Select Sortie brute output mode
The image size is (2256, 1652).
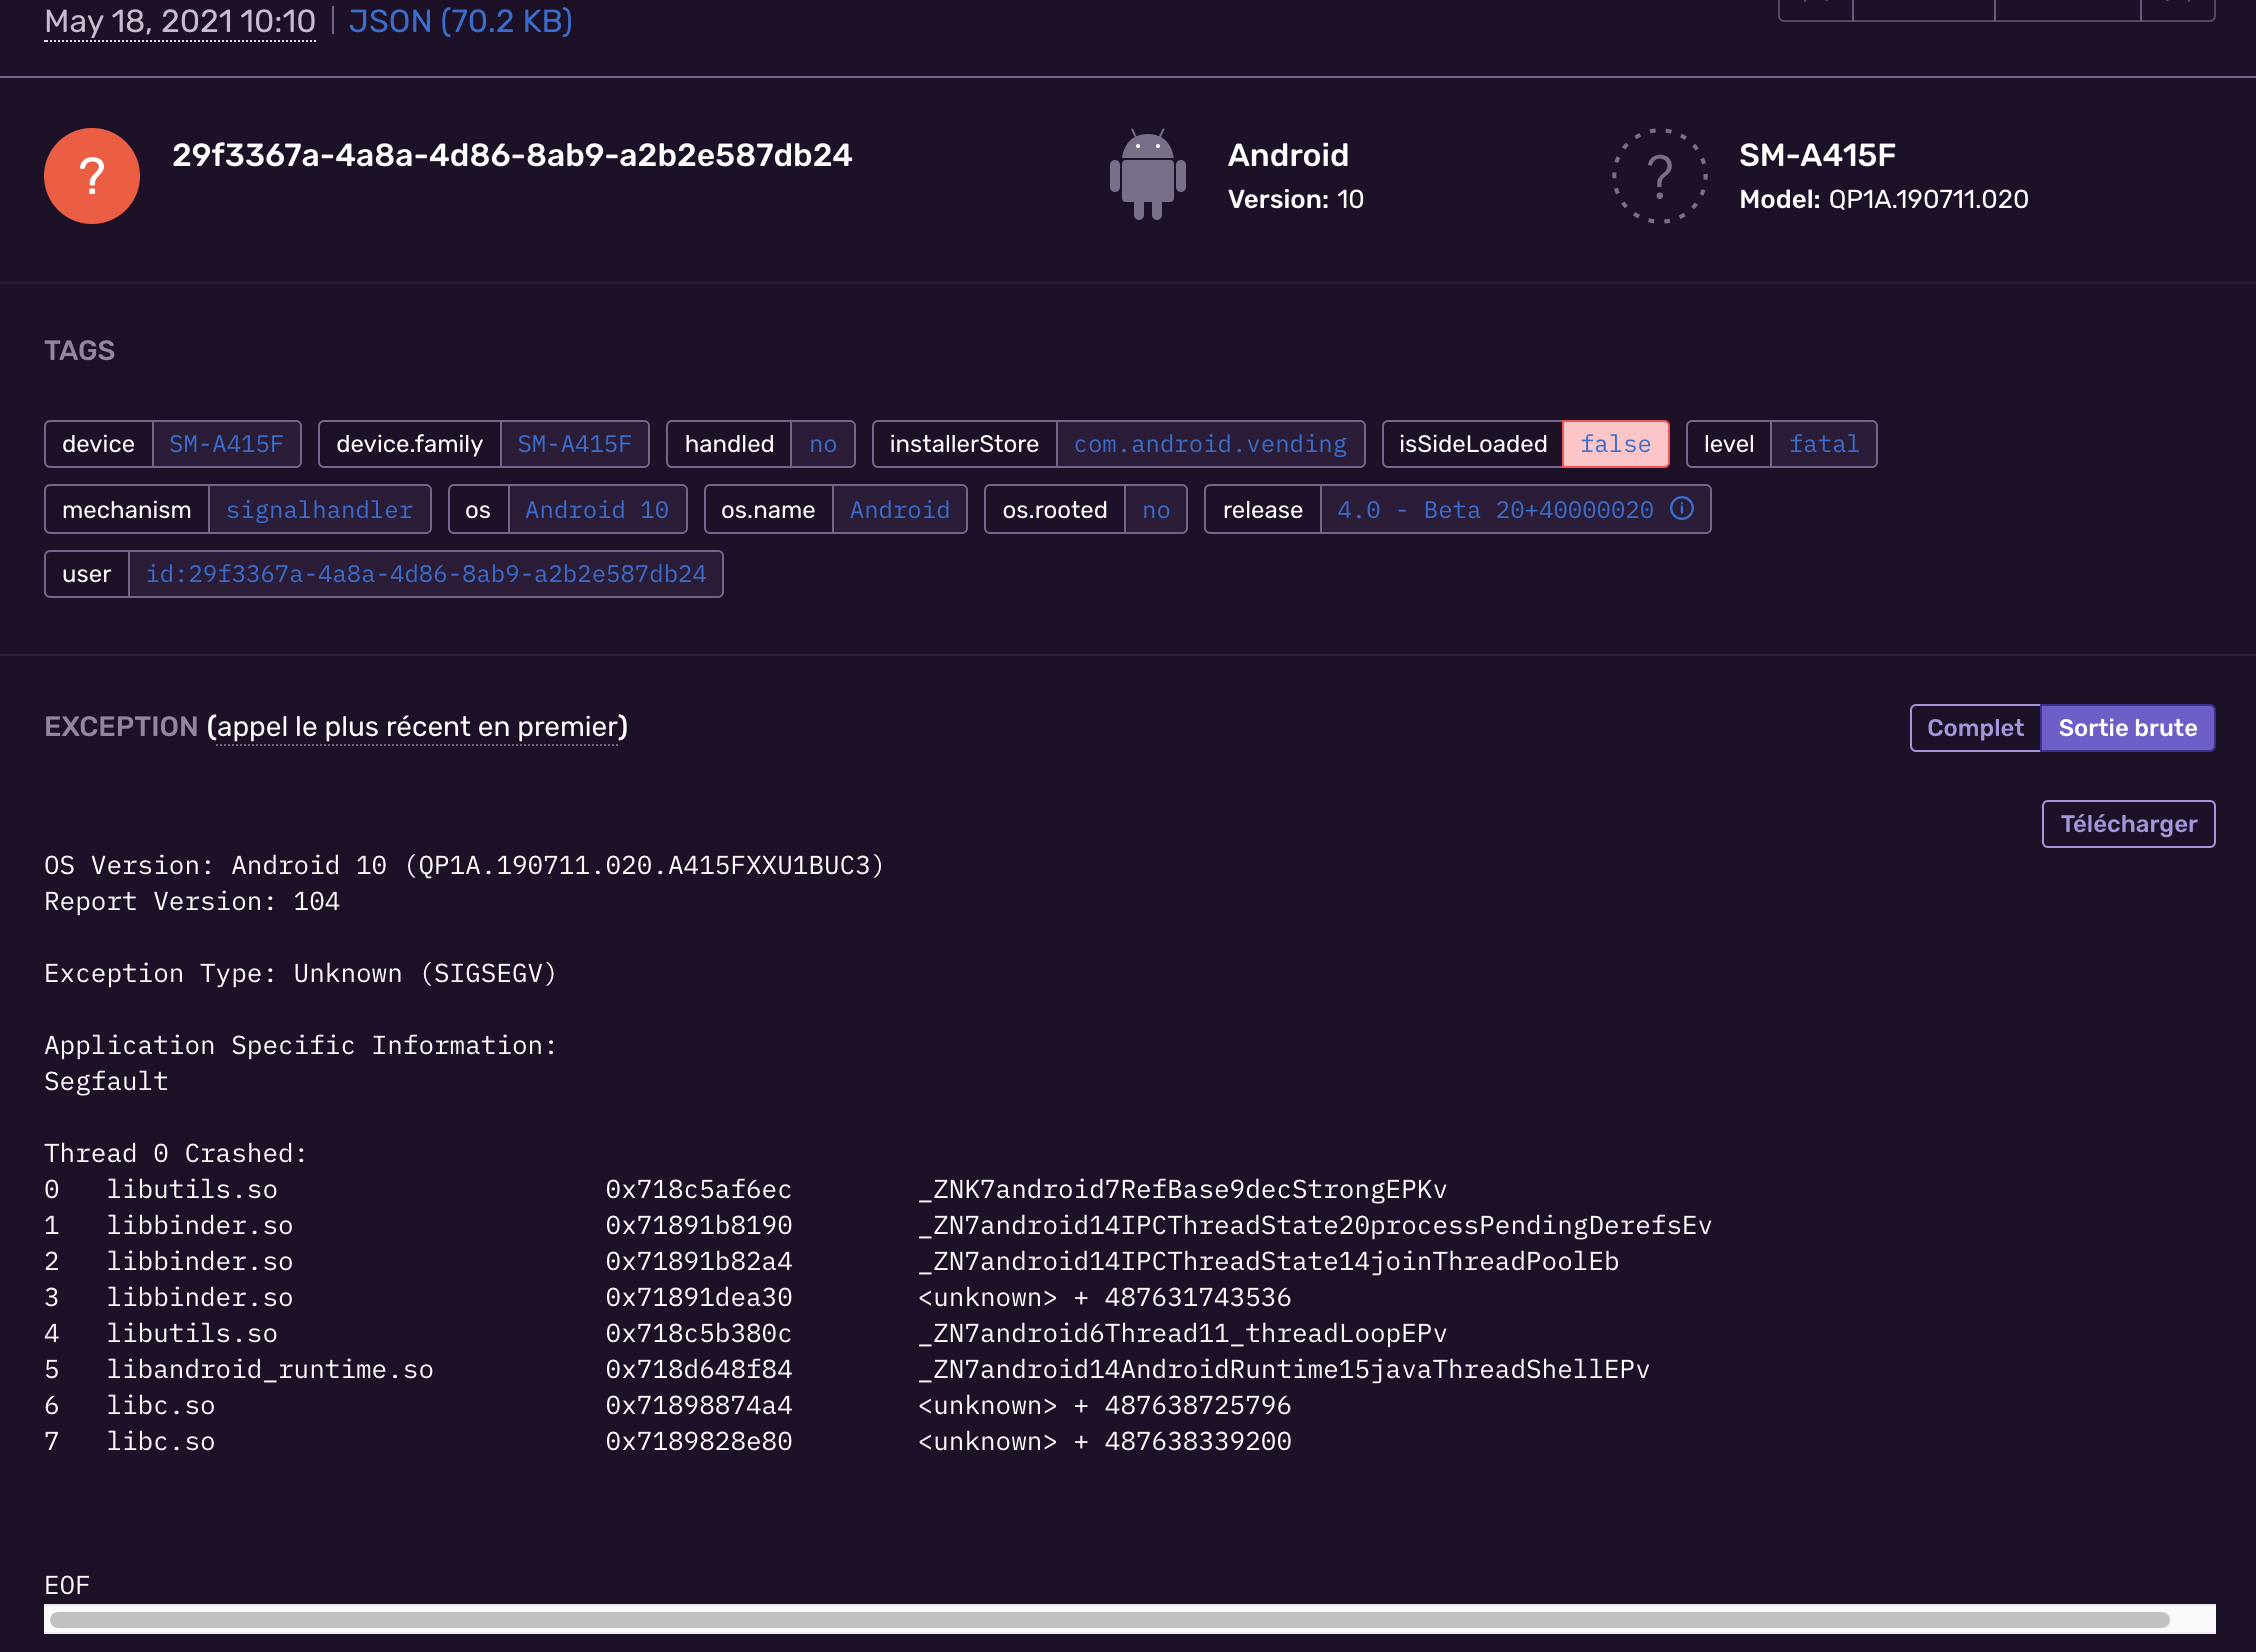click(x=2128, y=727)
